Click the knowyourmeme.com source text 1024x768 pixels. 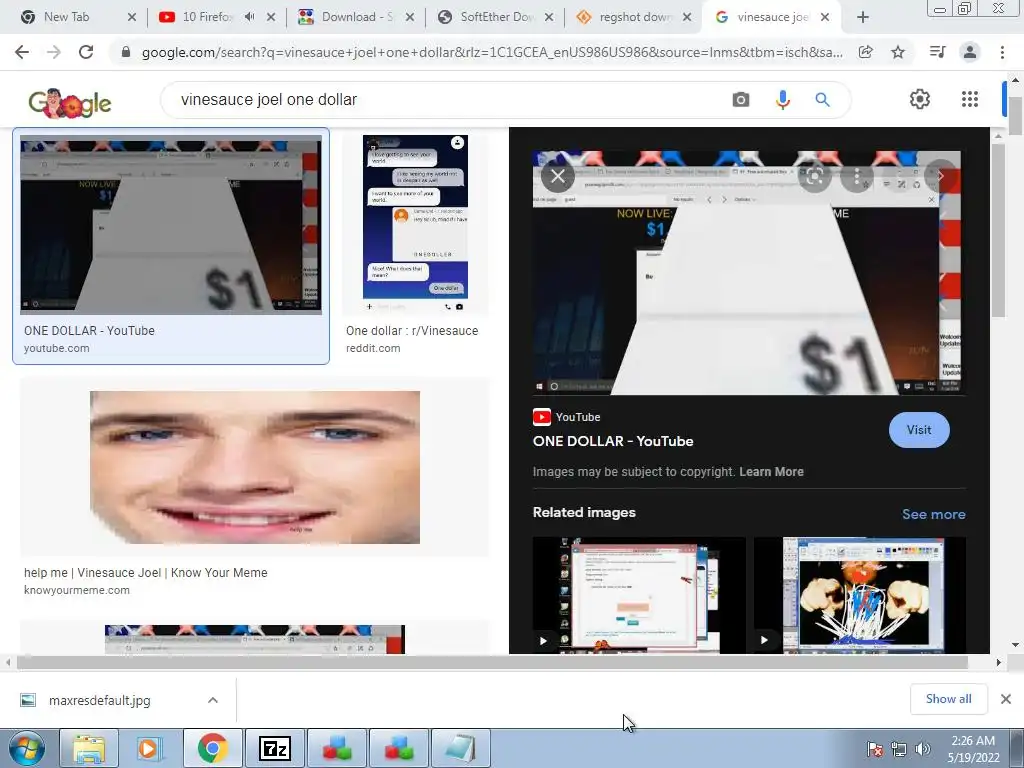76,590
